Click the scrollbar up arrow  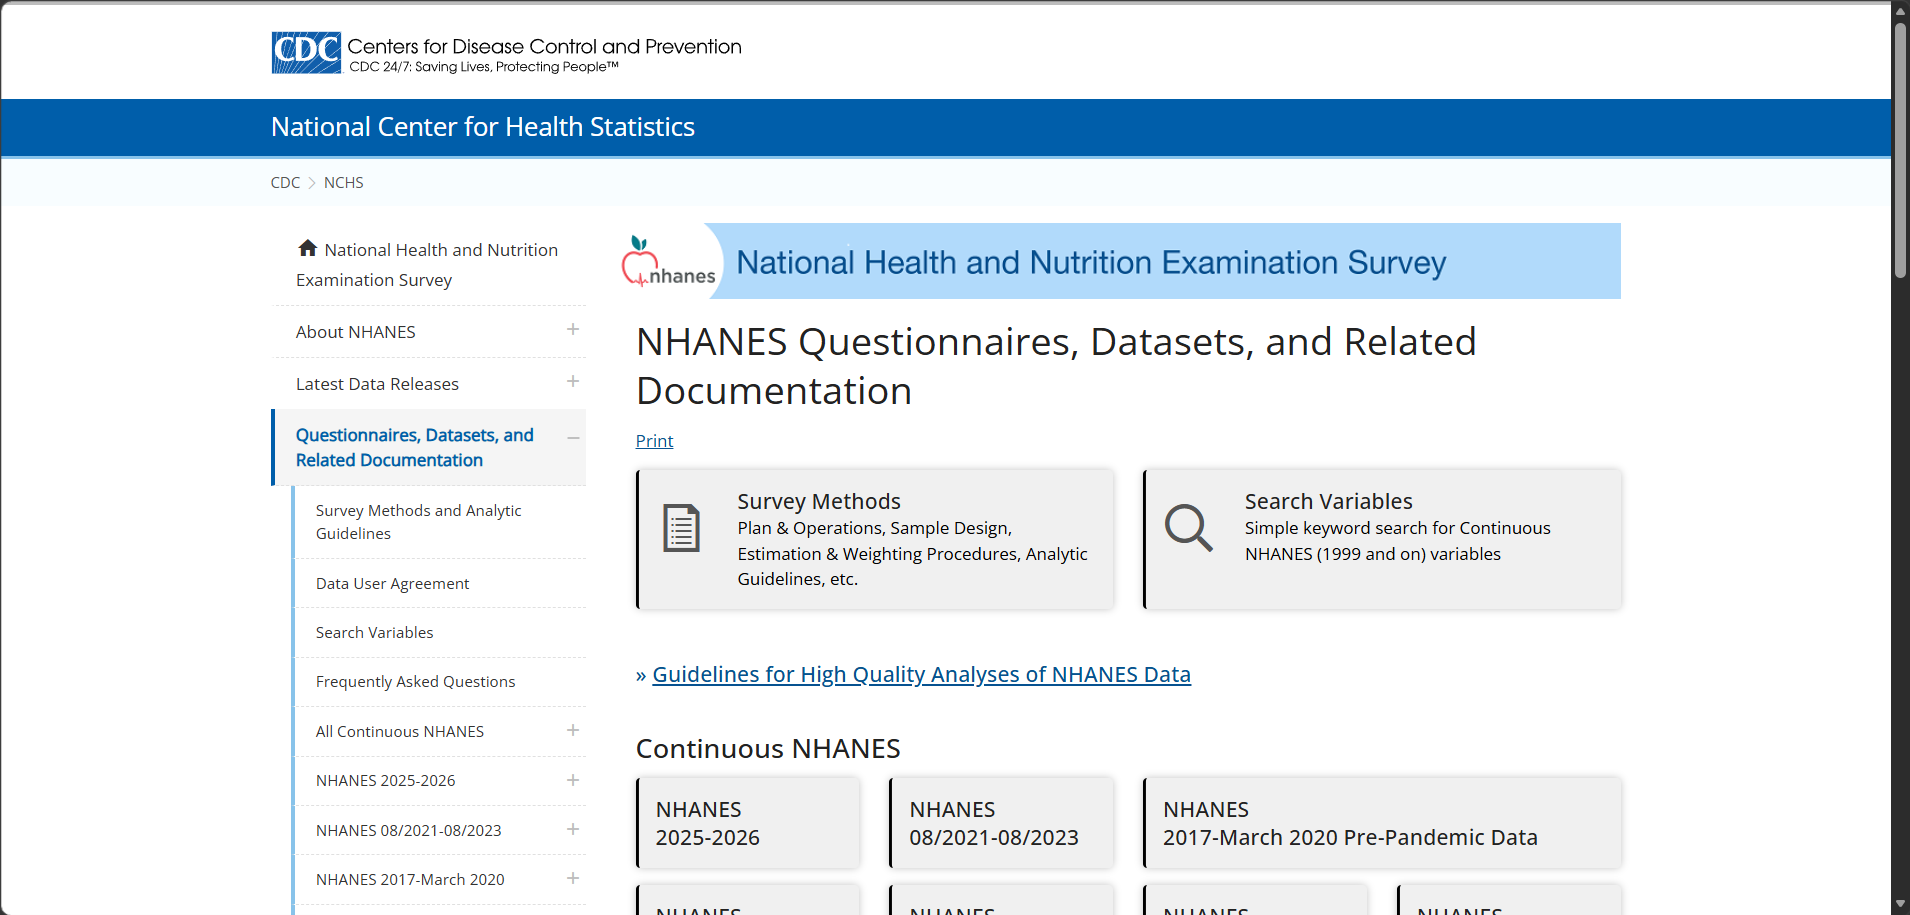click(1901, 10)
